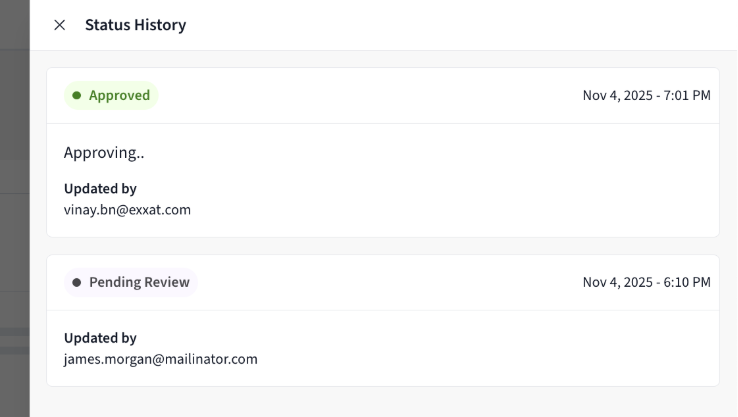The width and height of the screenshot is (738, 417).
Task: Click empty area below the Pending Review card
Action: coord(382,402)
